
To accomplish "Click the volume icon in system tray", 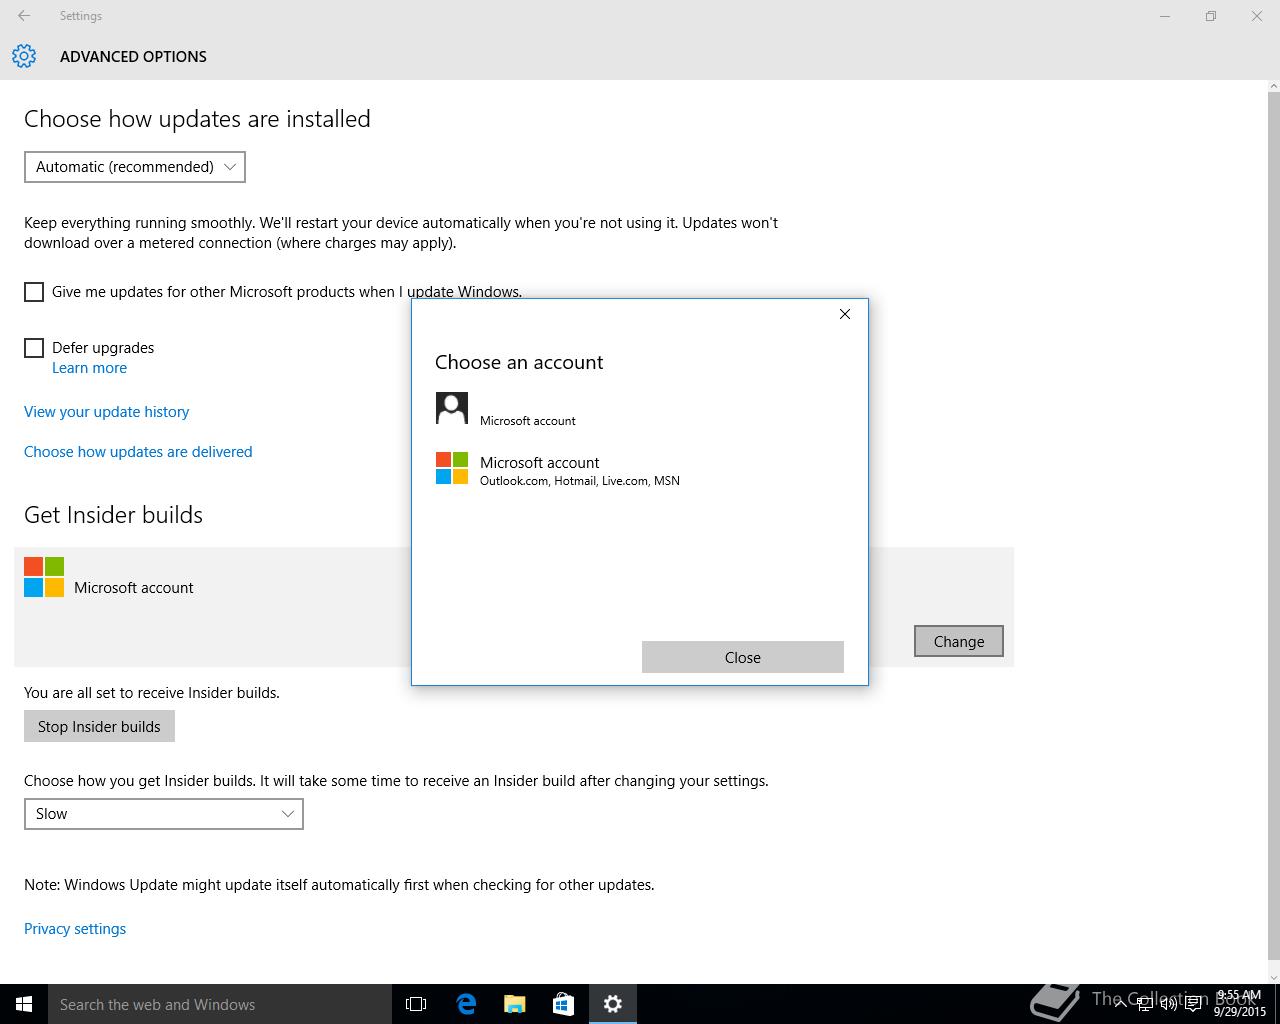I will point(1169,1004).
